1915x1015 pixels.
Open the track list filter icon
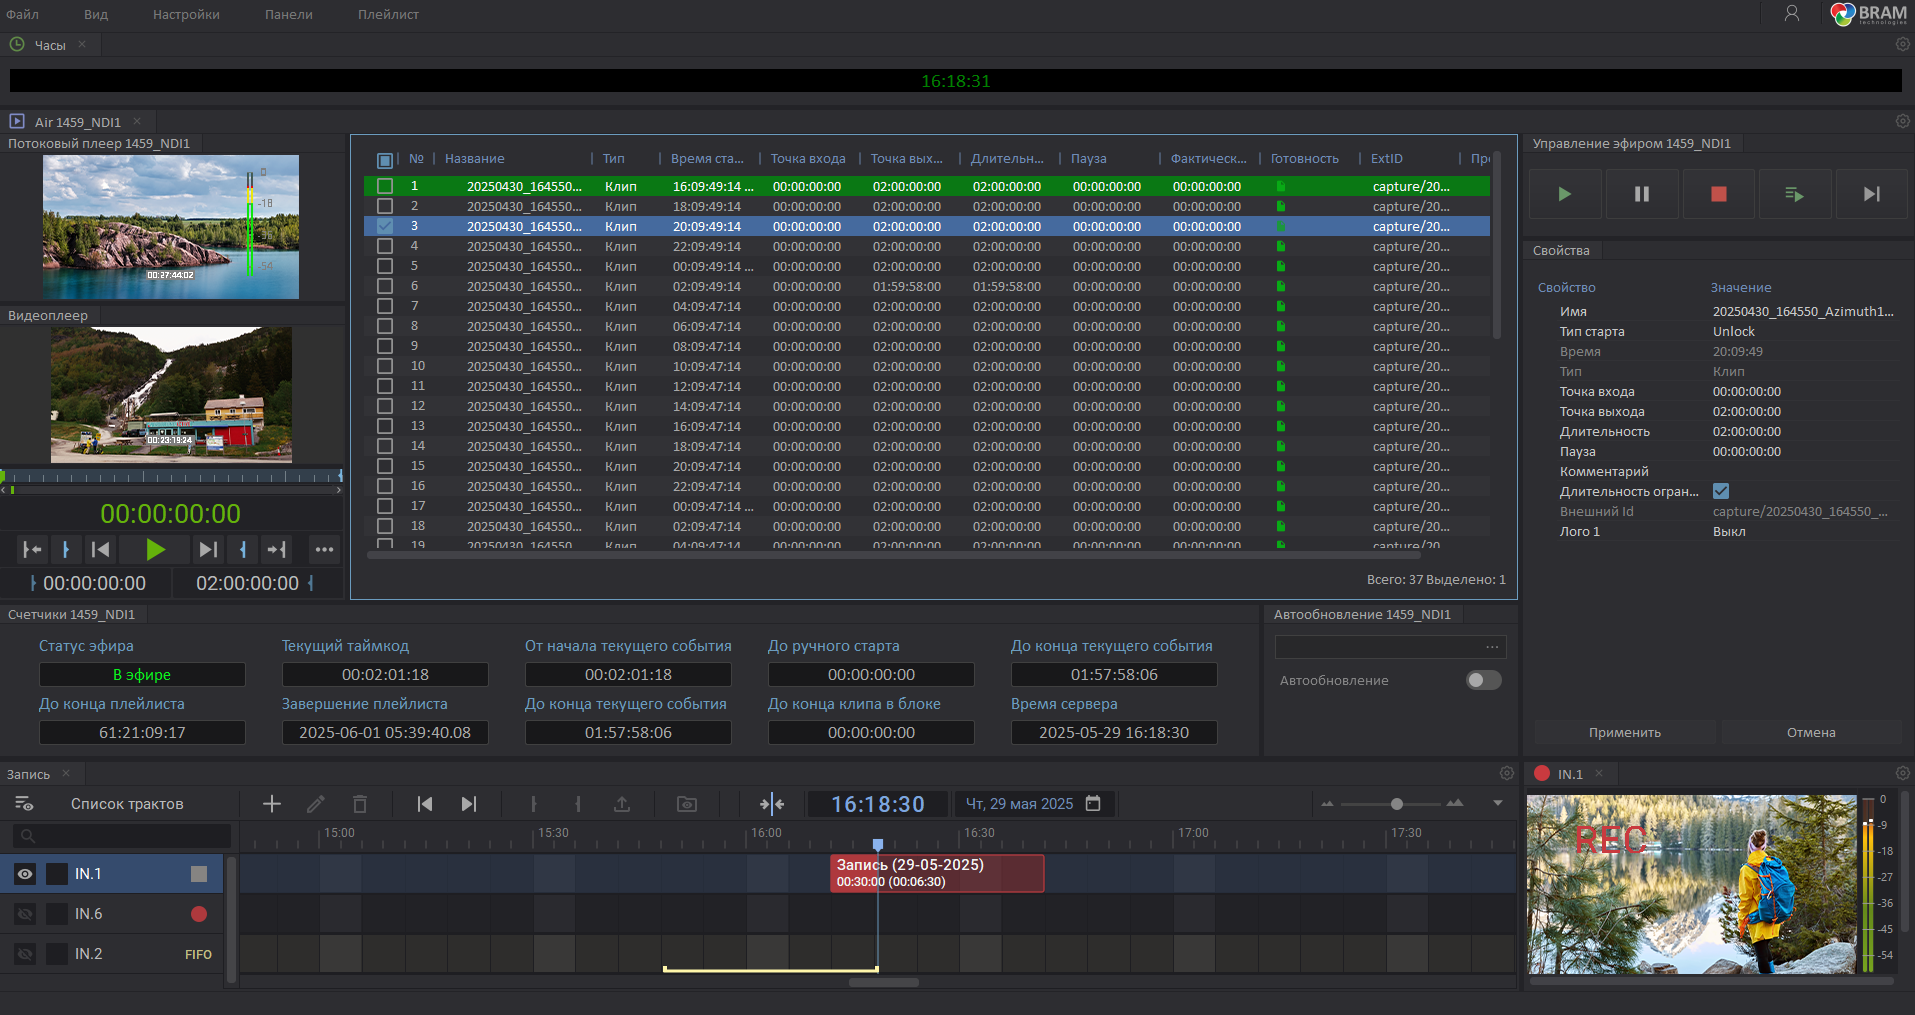(x=24, y=804)
